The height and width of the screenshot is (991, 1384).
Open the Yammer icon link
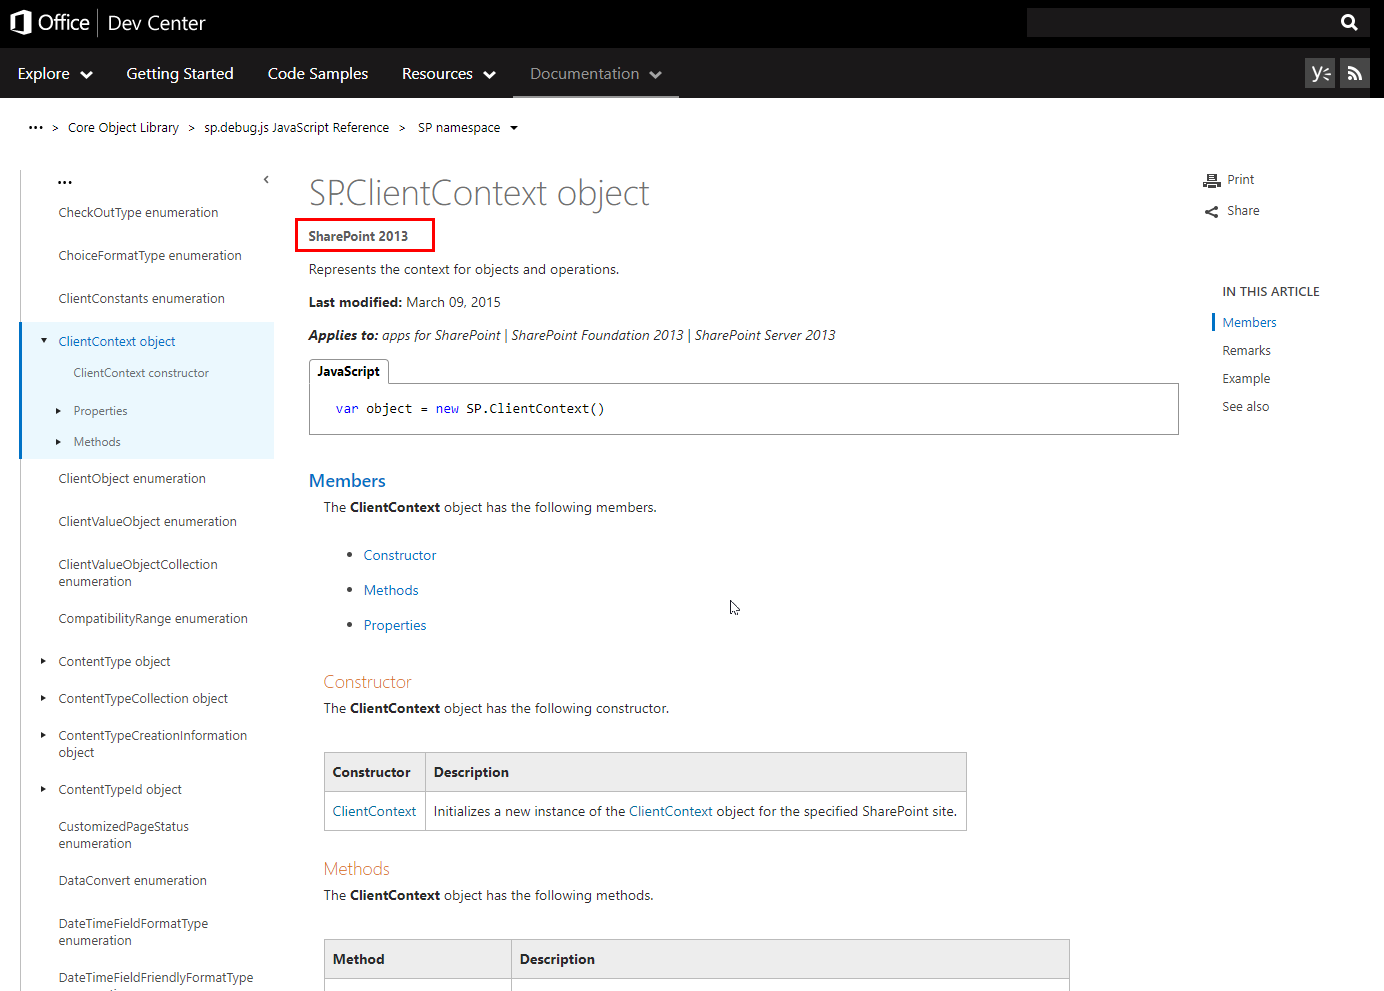(x=1320, y=73)
